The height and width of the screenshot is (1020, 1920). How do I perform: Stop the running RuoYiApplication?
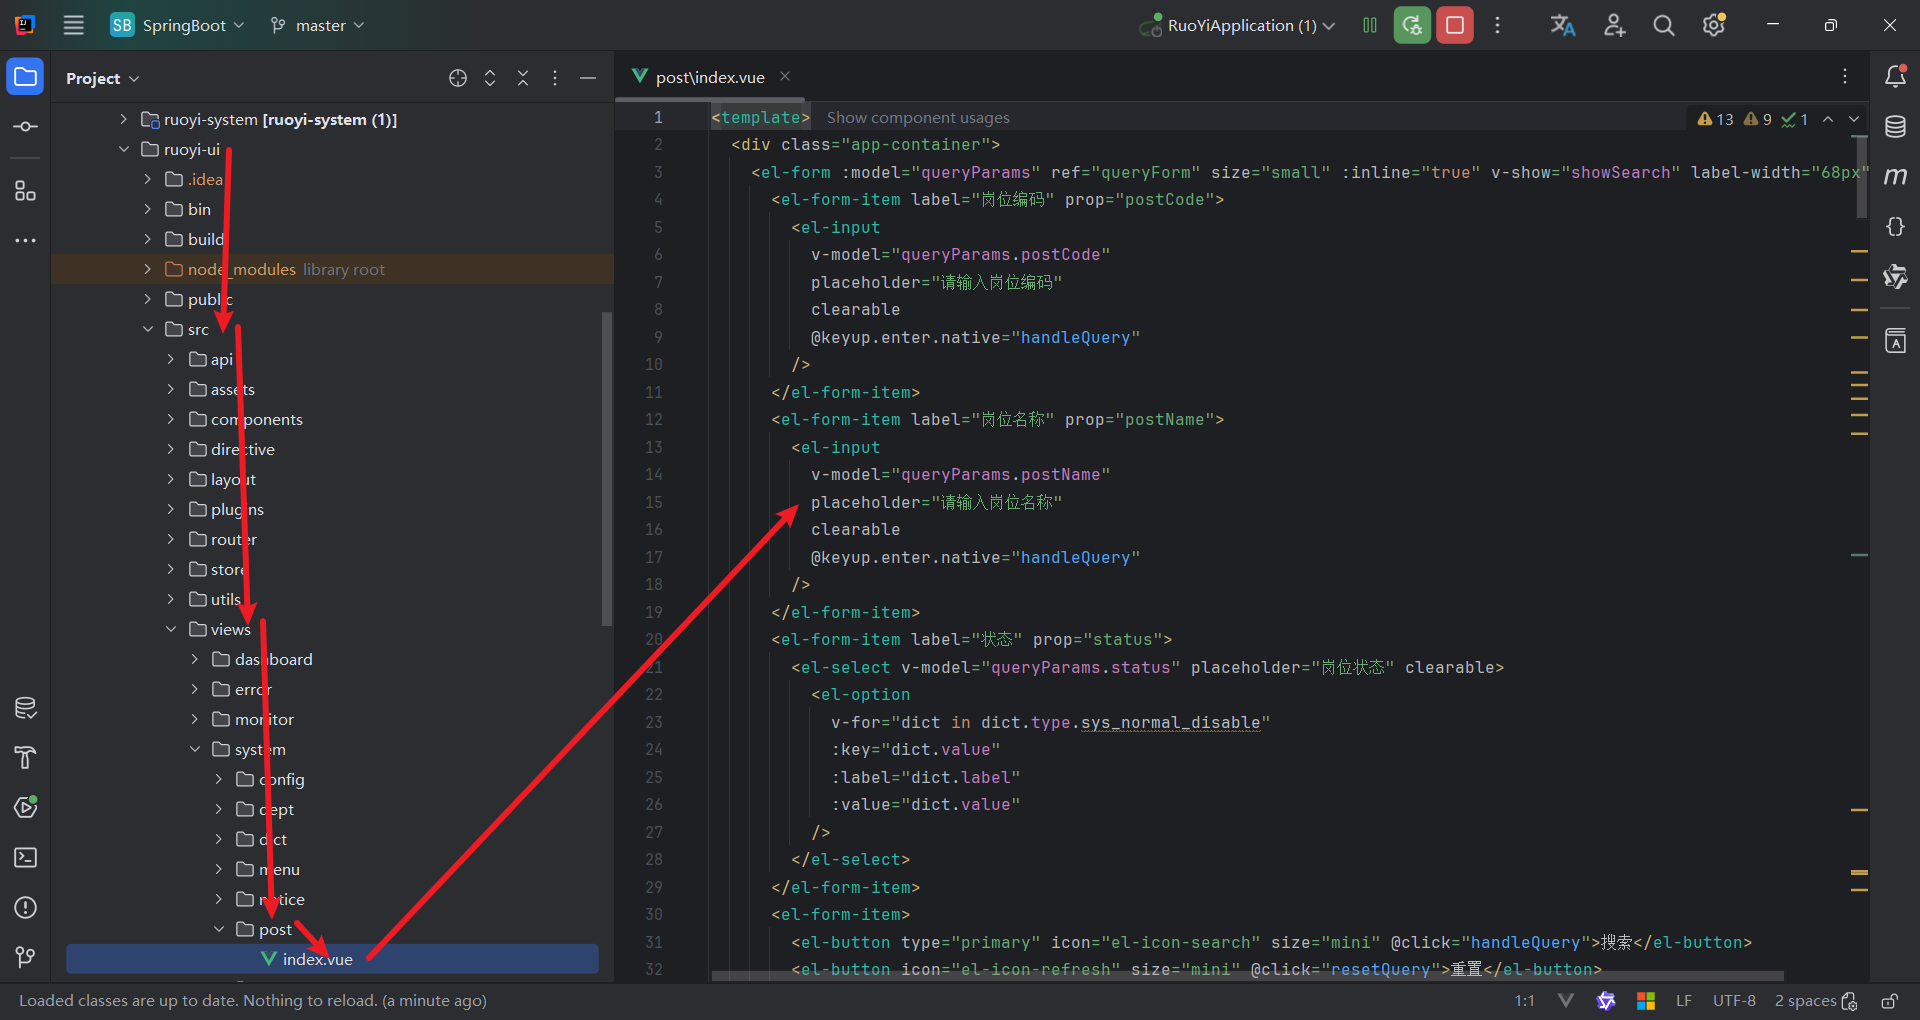click(1455, 26)
